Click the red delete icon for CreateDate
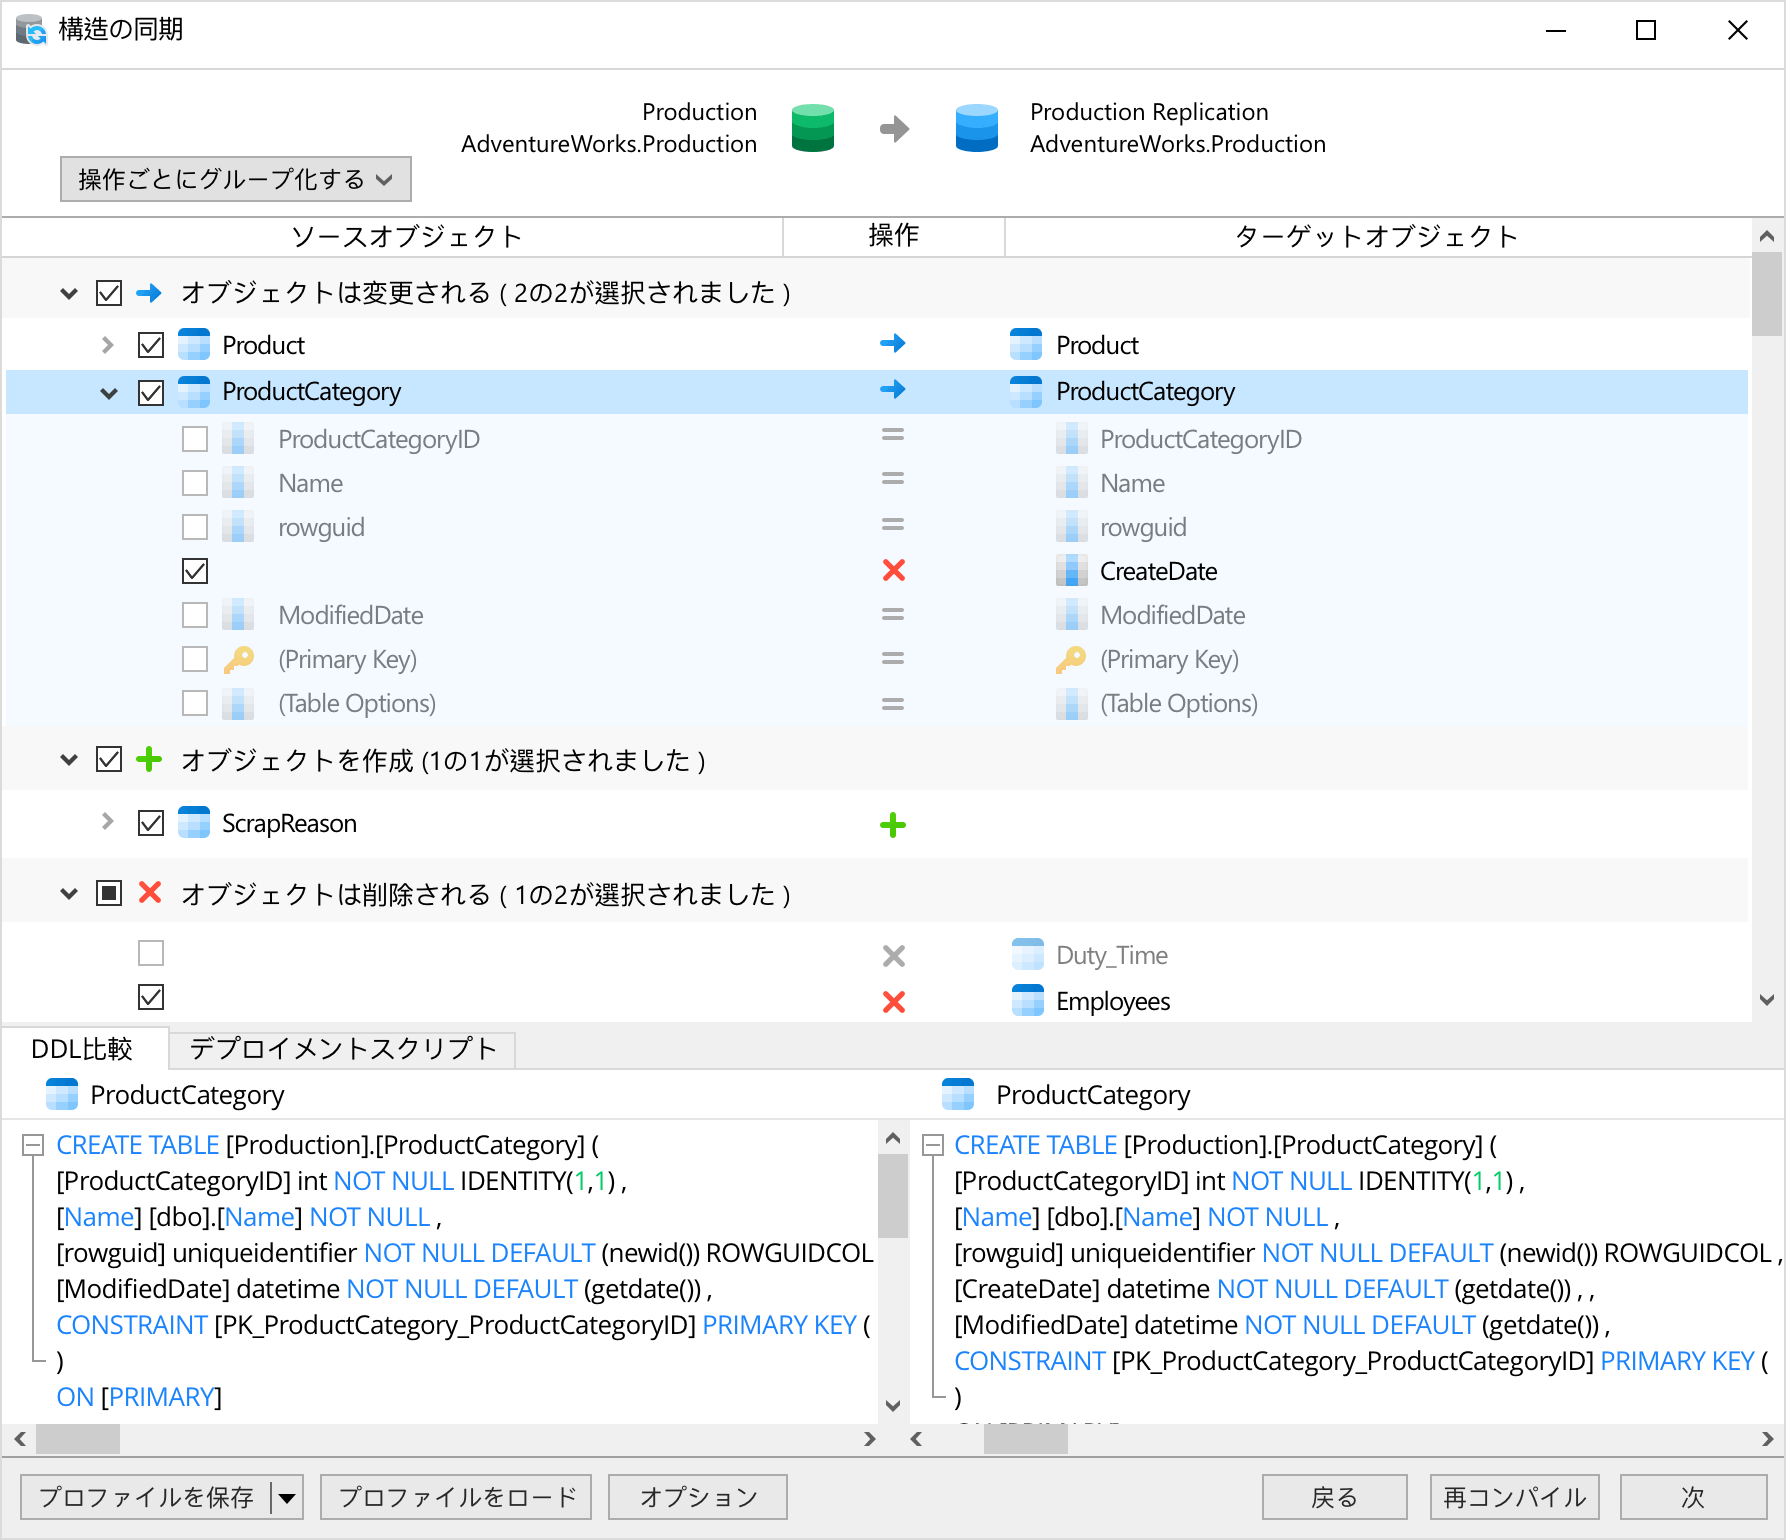 (x=893, y=571)
